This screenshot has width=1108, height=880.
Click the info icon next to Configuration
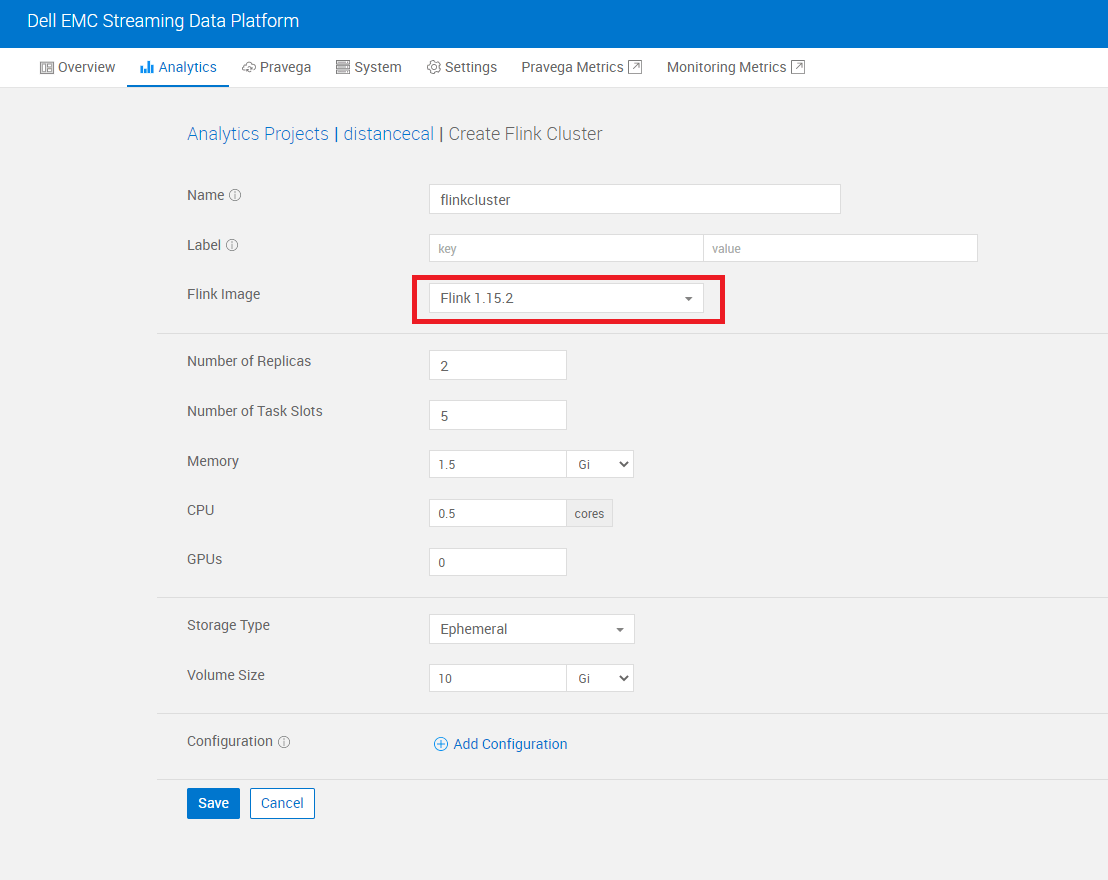click(284, 741)
